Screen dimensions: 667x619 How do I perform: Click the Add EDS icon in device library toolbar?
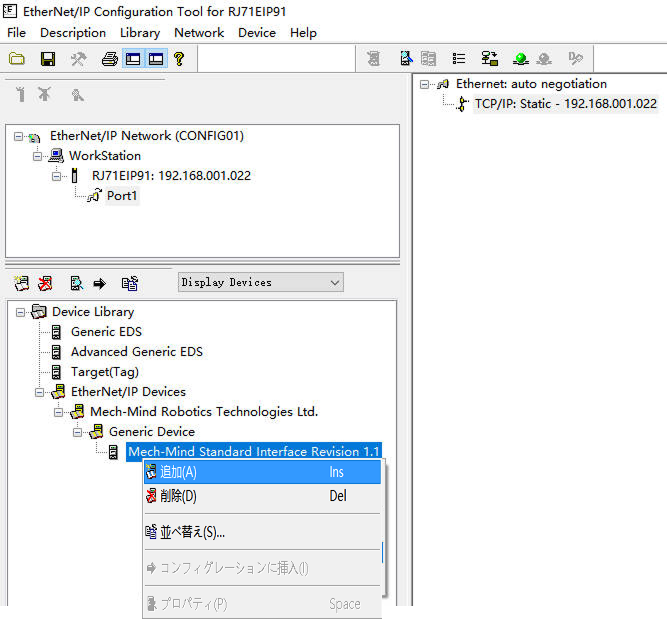coord(21,283)
